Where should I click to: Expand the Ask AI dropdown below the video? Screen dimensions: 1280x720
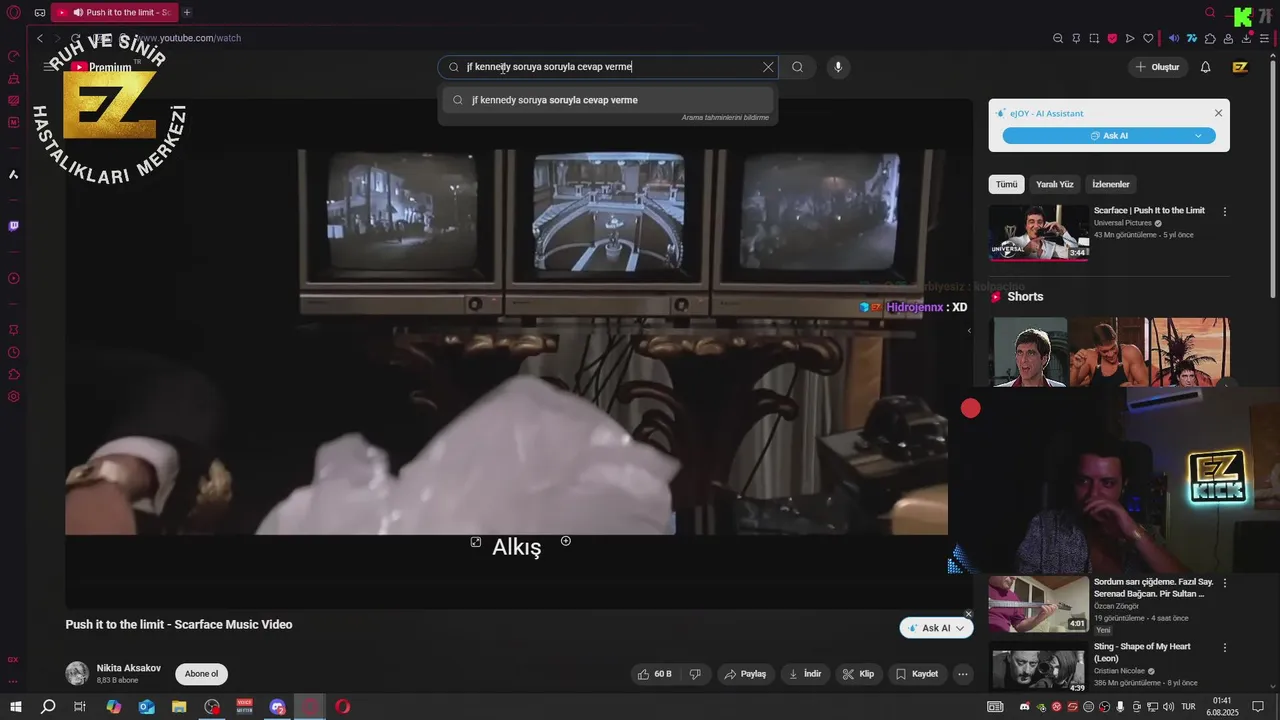click(959, 628)
